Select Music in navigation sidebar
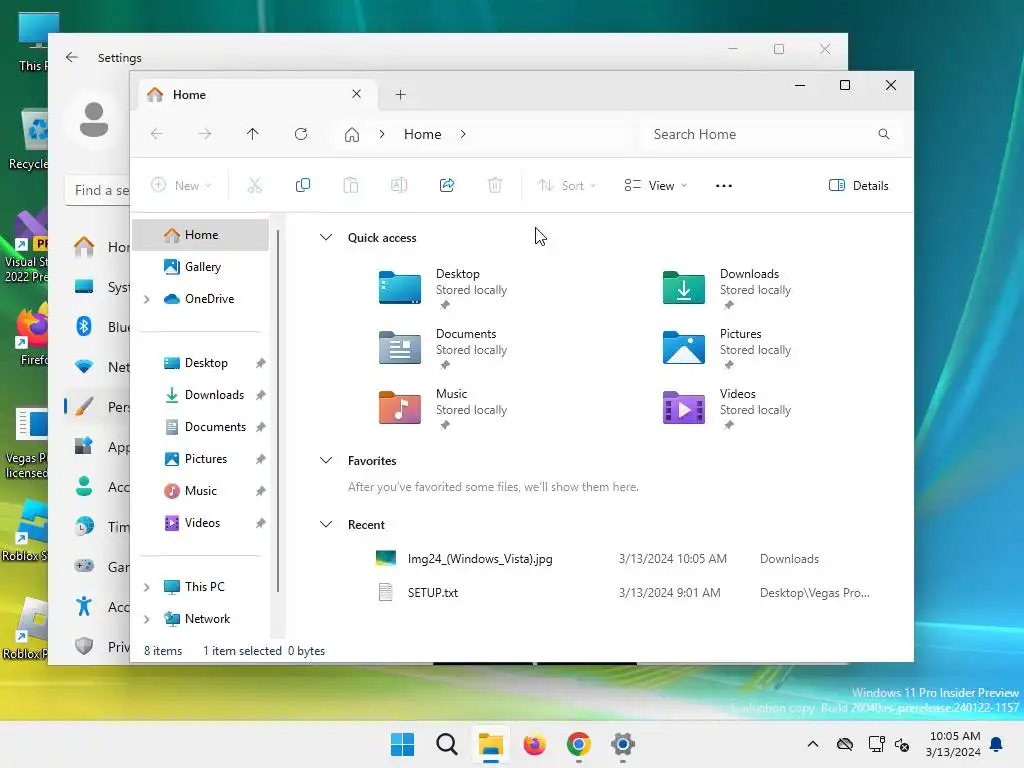 pyautogui.click(x=200, y=491)
